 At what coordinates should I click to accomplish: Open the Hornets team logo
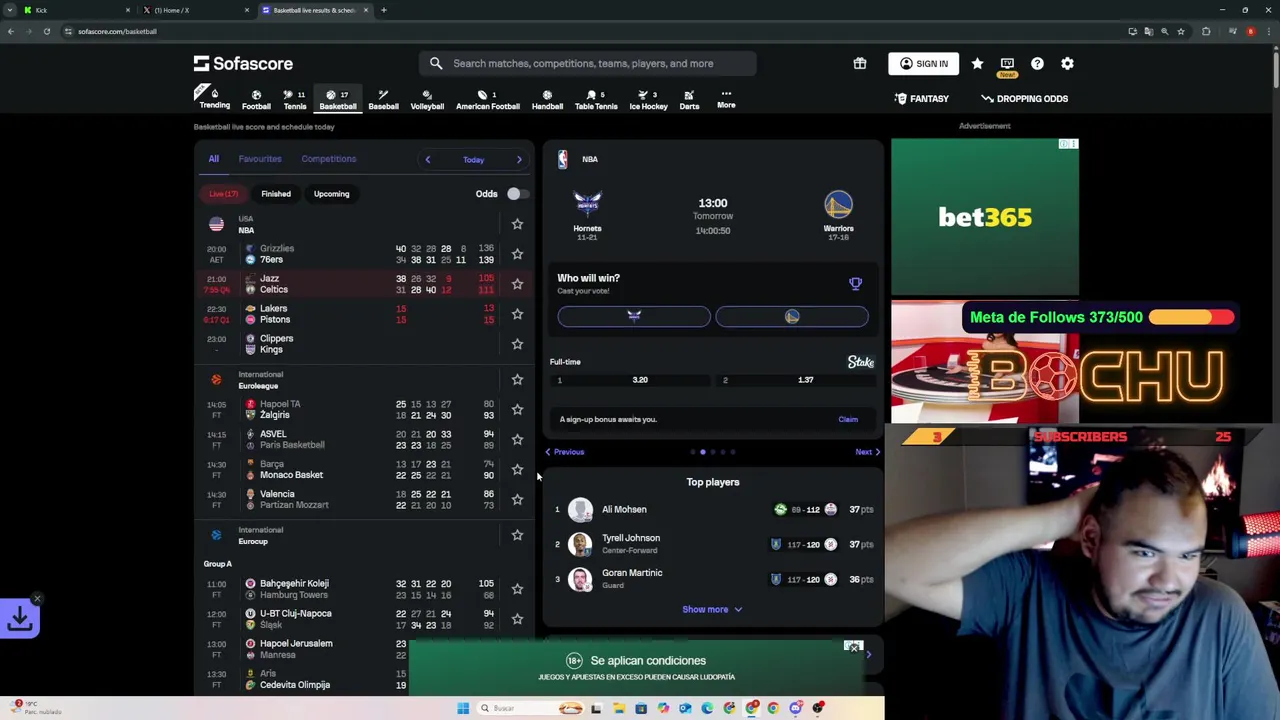click(587, 205)
